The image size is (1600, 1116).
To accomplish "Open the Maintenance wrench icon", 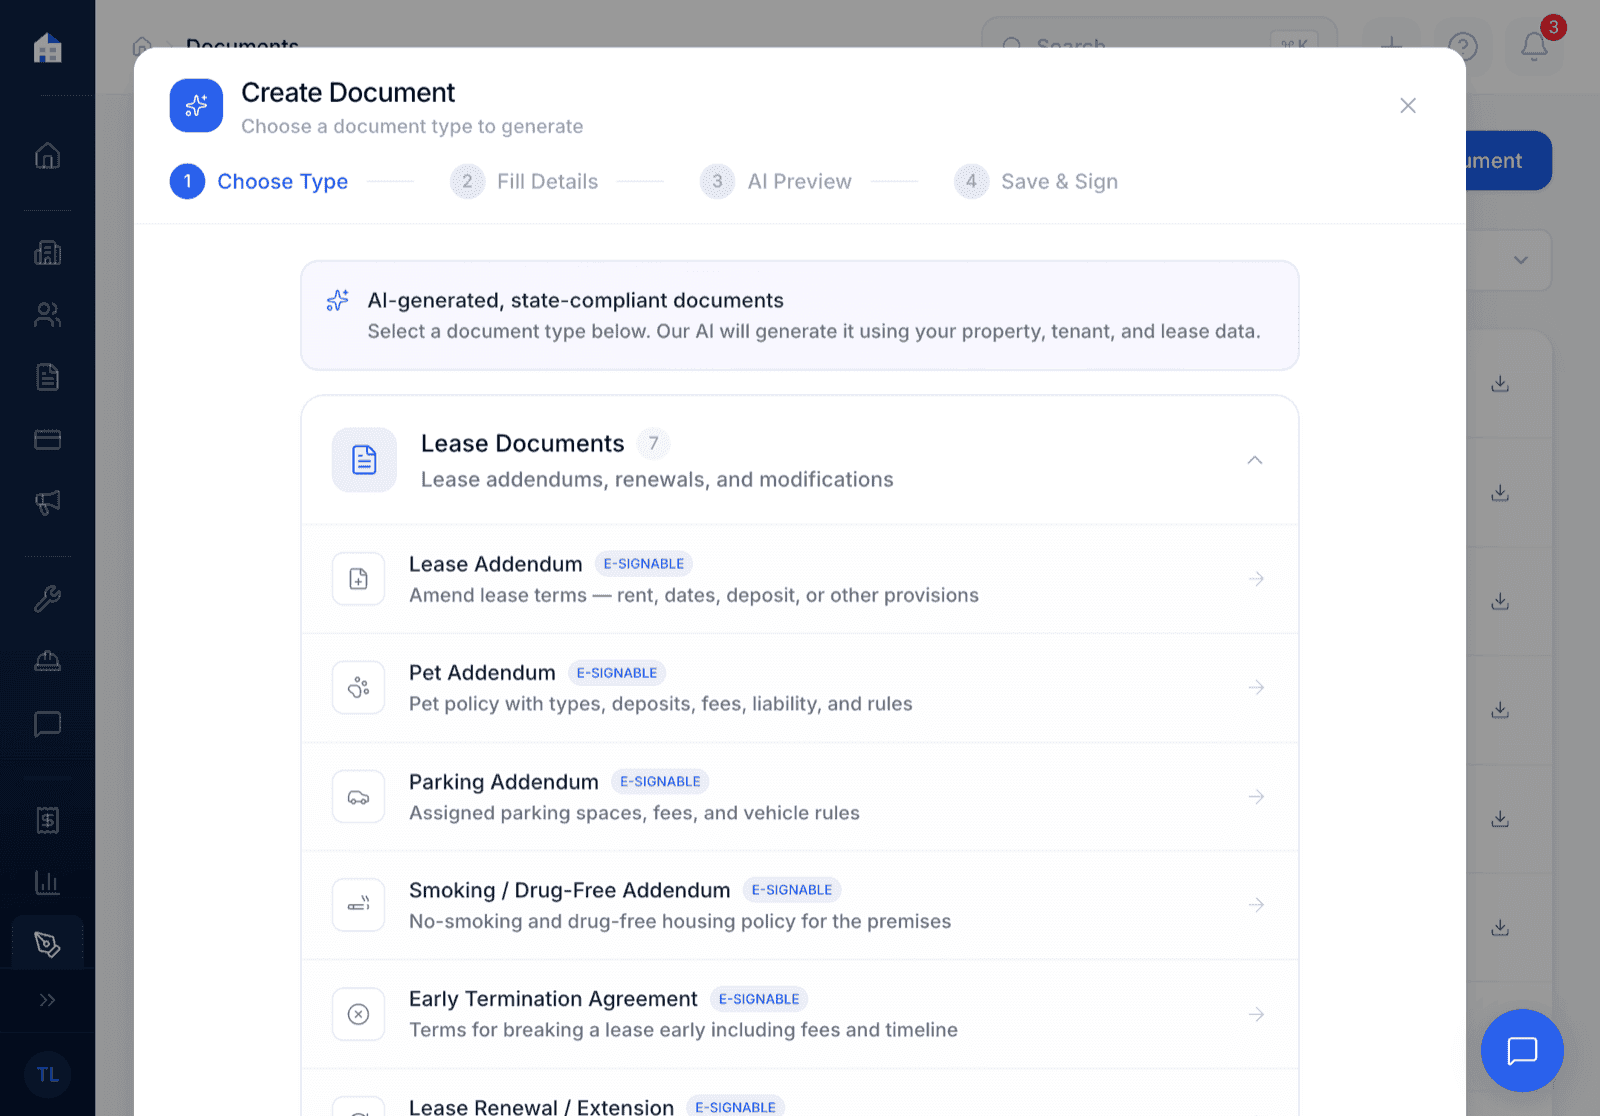I will (47, 598).
